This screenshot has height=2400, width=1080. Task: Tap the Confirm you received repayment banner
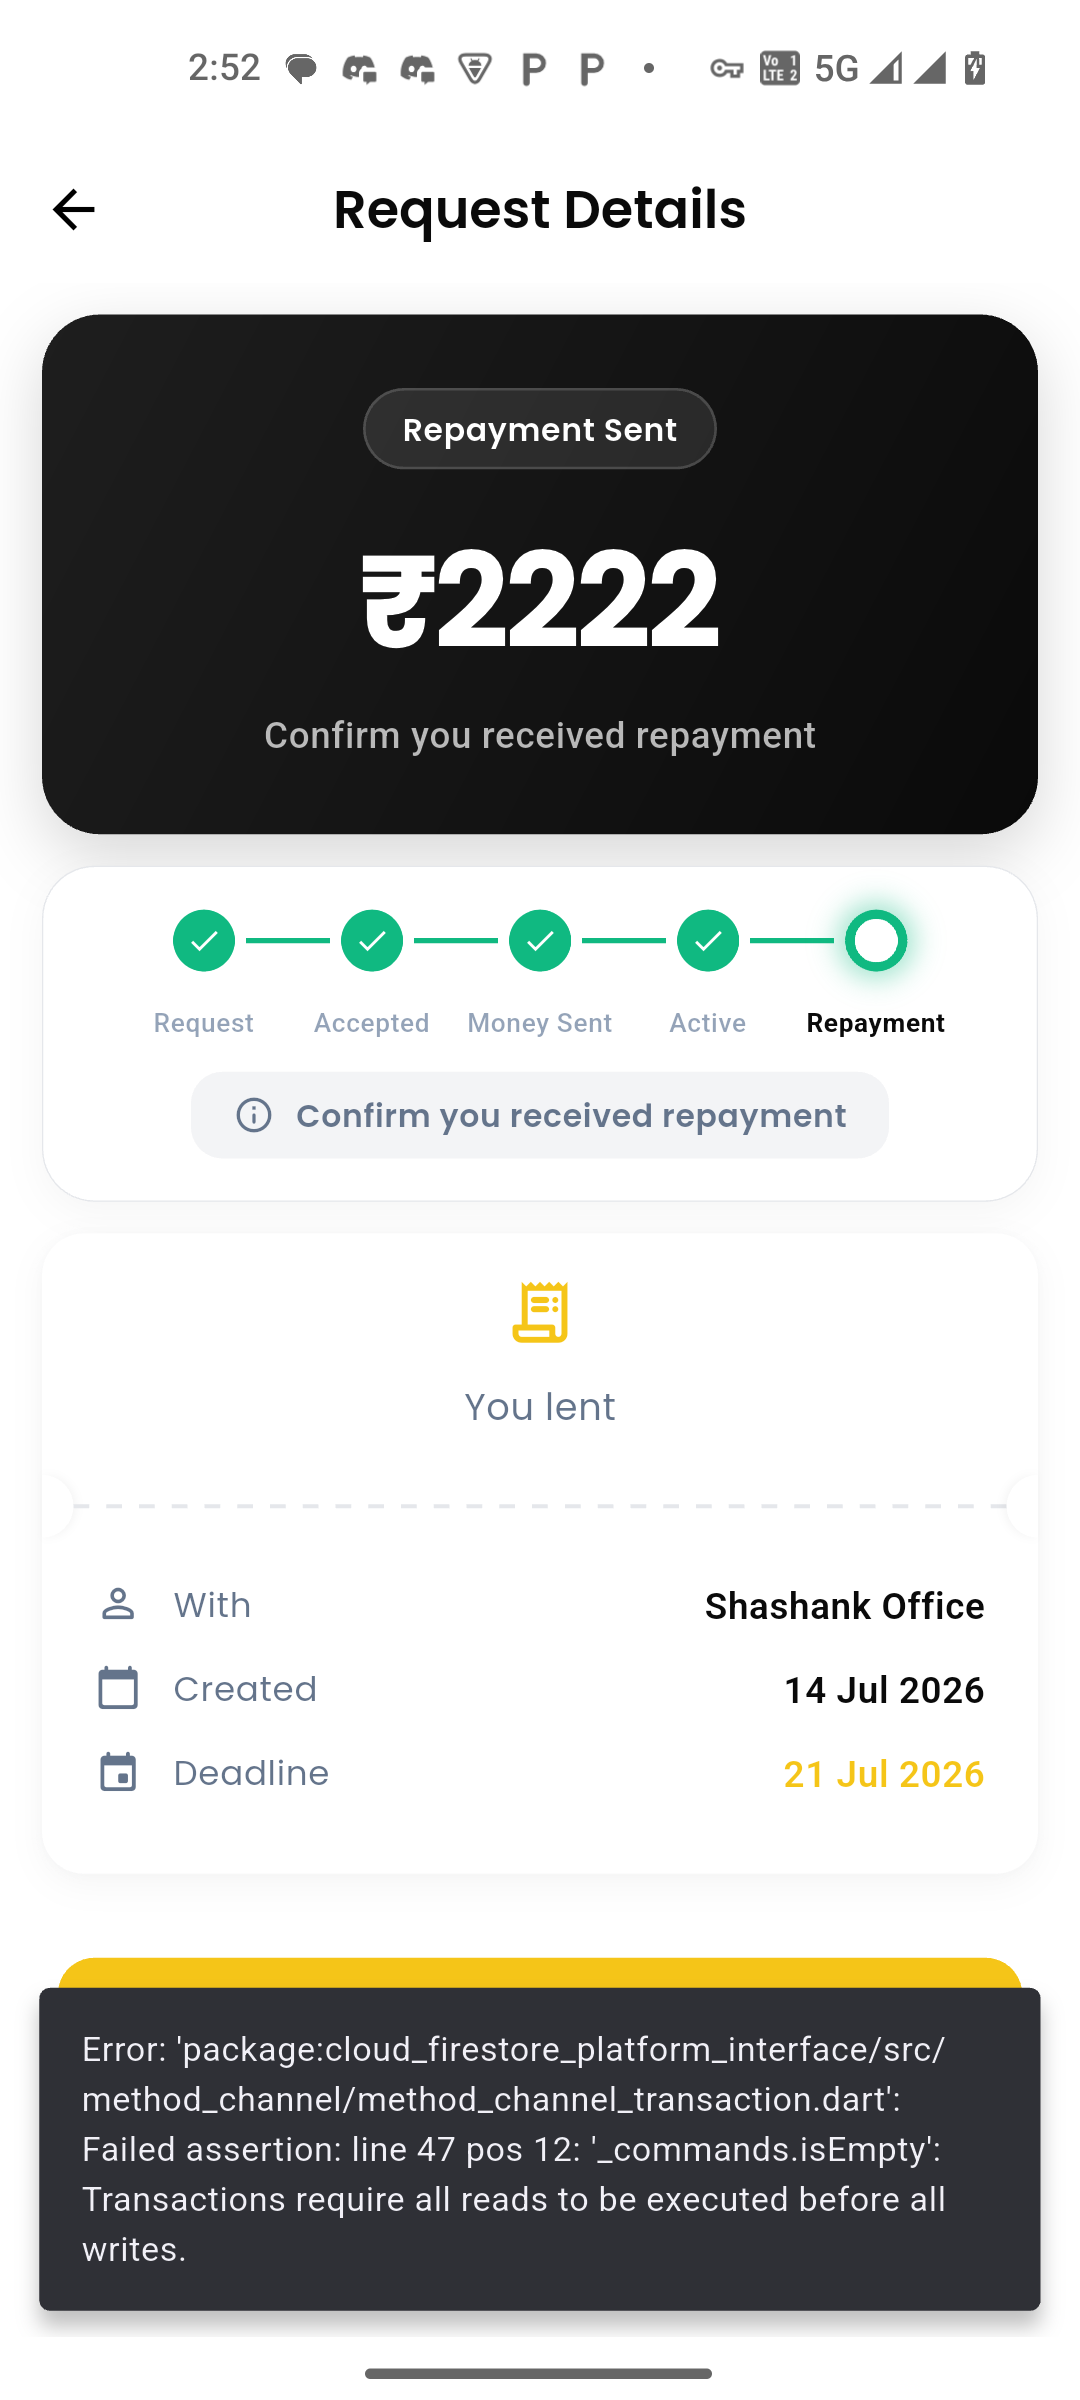point(540,1115)
